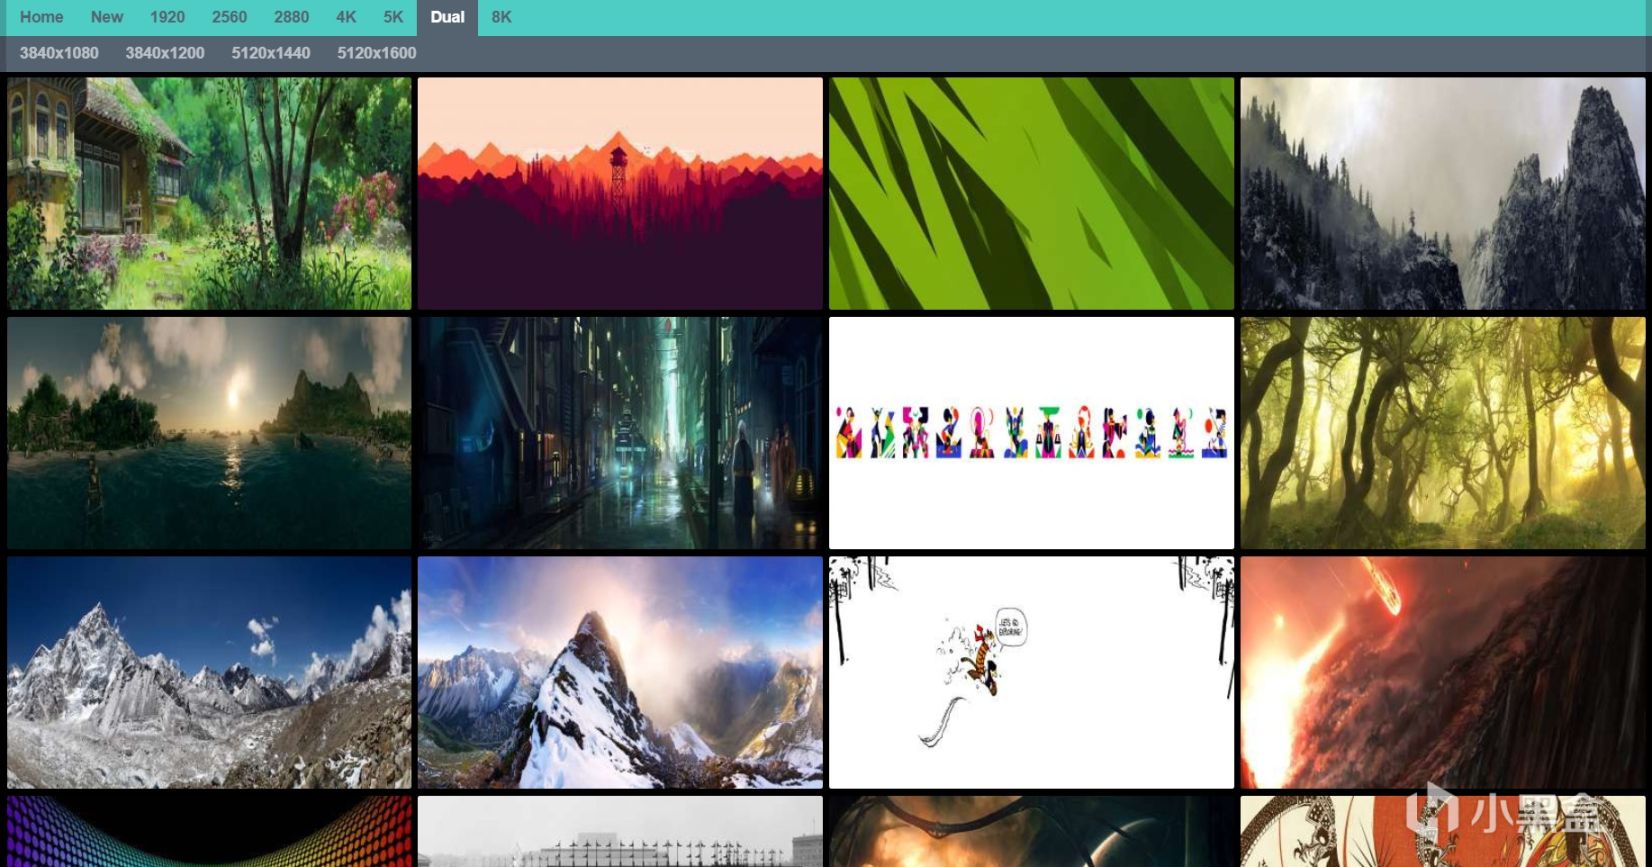The height and width of the screenshot is (867, 1652).
Task: Open the rainy cyberpunk street wallpaper
Action: 620,433
